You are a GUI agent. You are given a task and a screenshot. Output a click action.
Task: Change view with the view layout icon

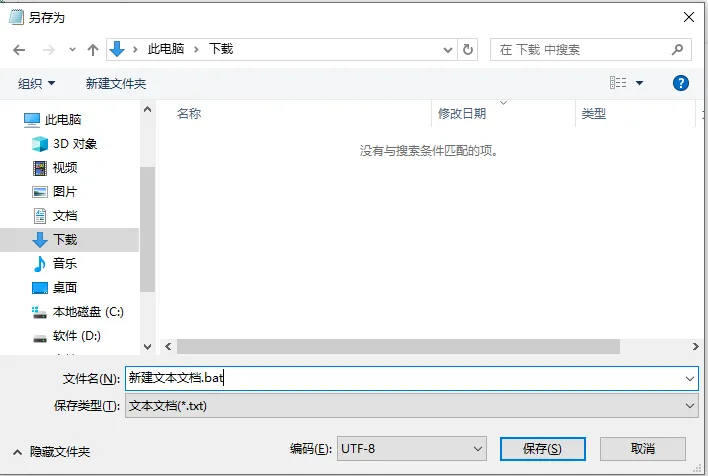coord(618,83)
